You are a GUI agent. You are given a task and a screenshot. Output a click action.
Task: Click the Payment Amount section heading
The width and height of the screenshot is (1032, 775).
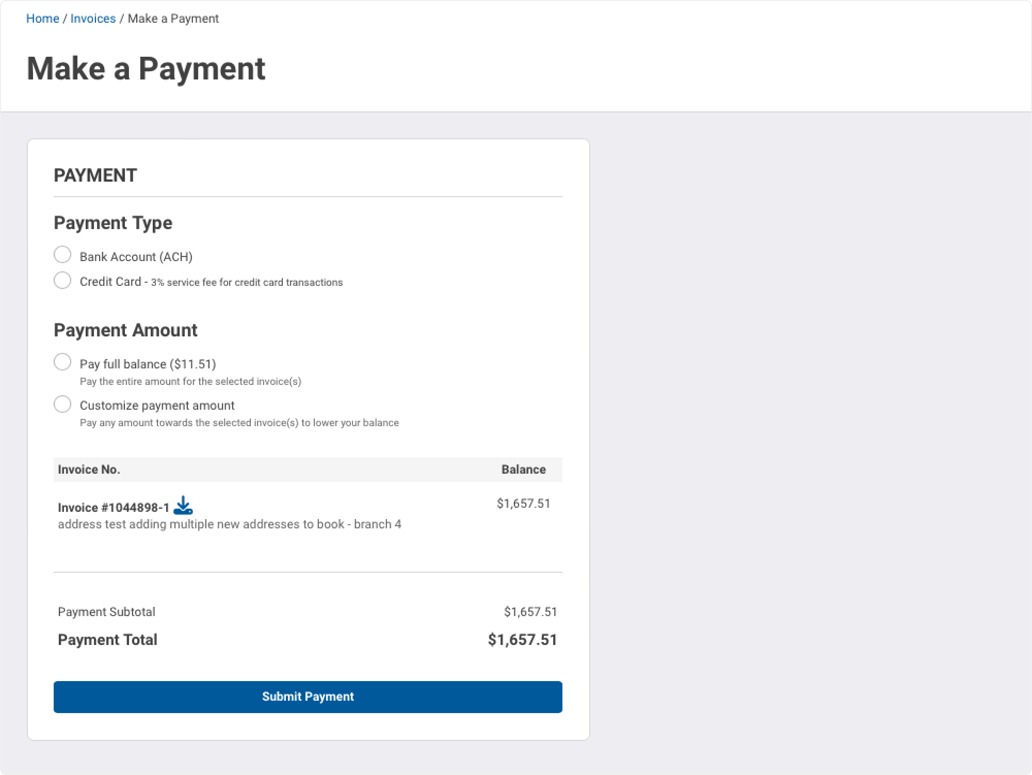tap(125, 330)
